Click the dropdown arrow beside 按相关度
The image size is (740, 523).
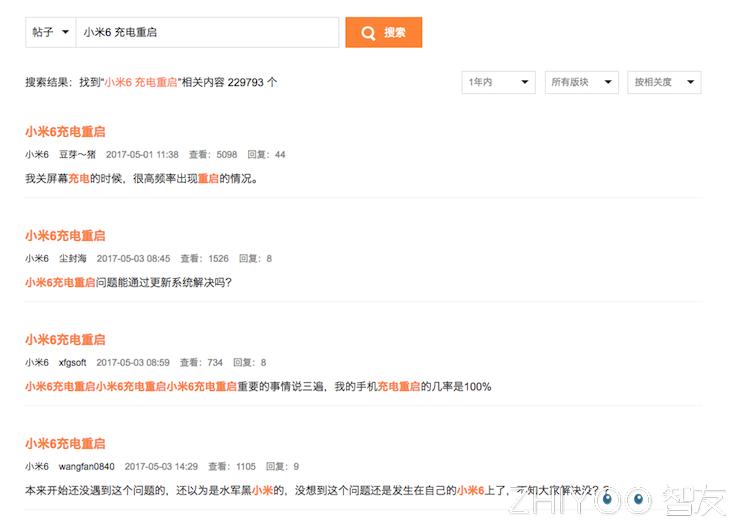pos(690,82)
